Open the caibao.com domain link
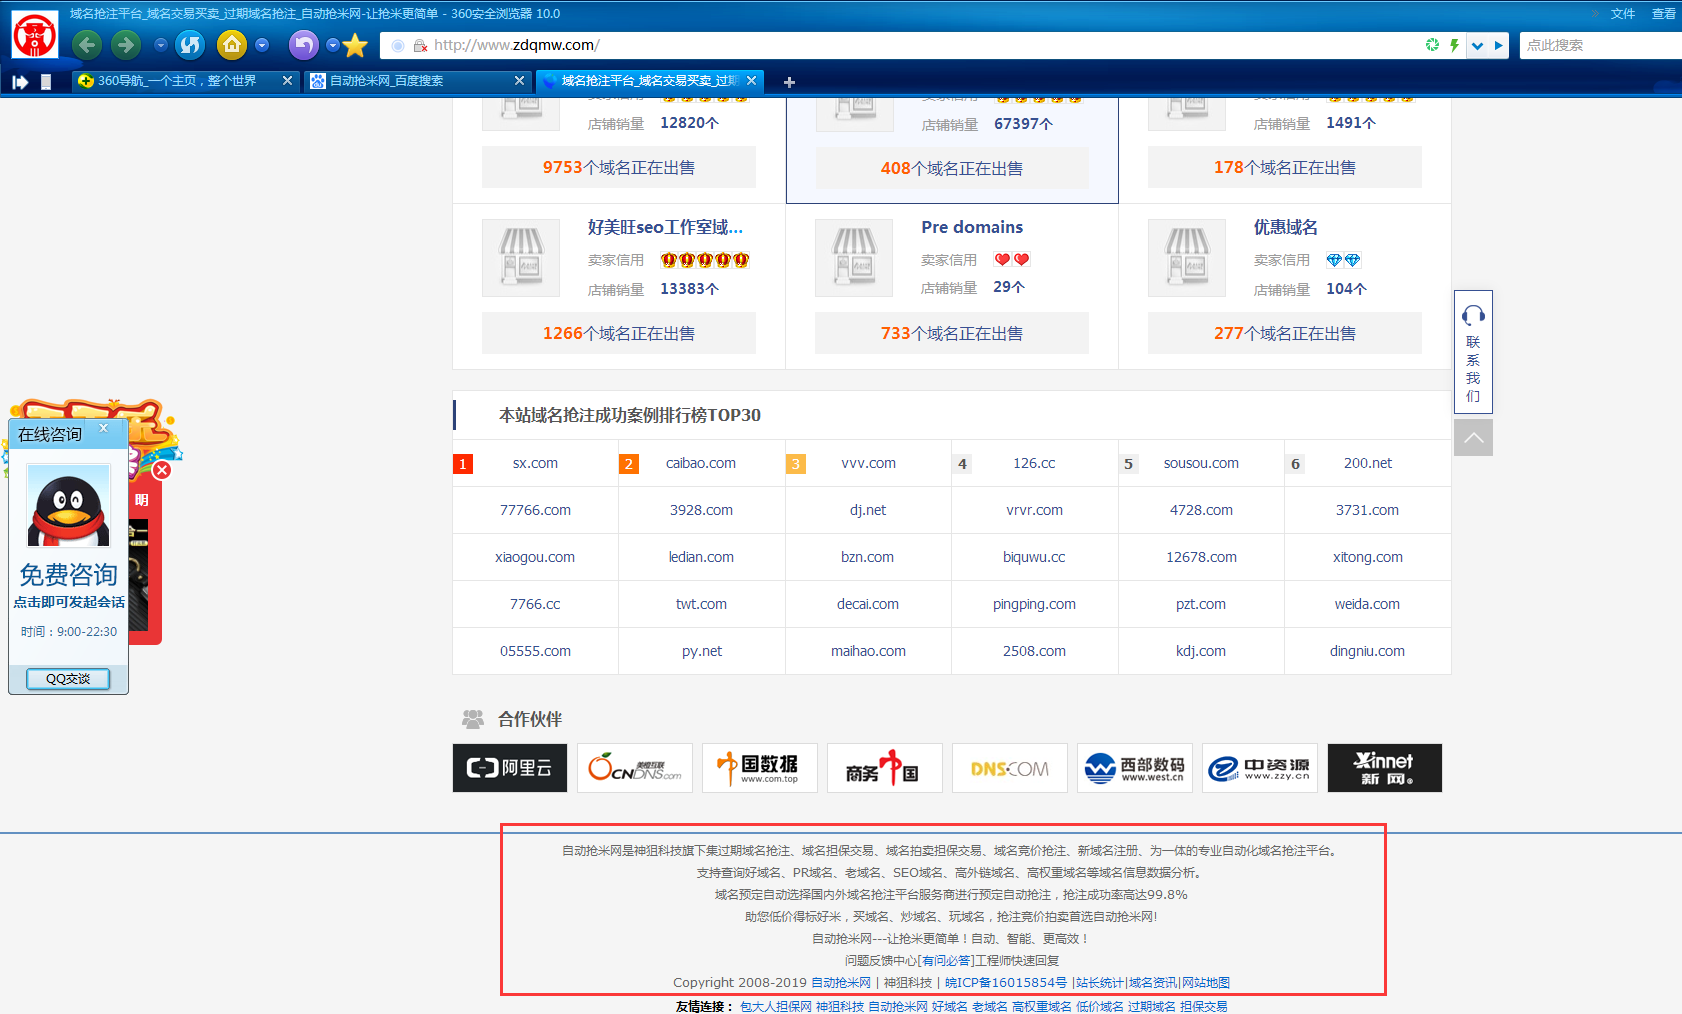Screen dimensions: 1682x1014 700,463
